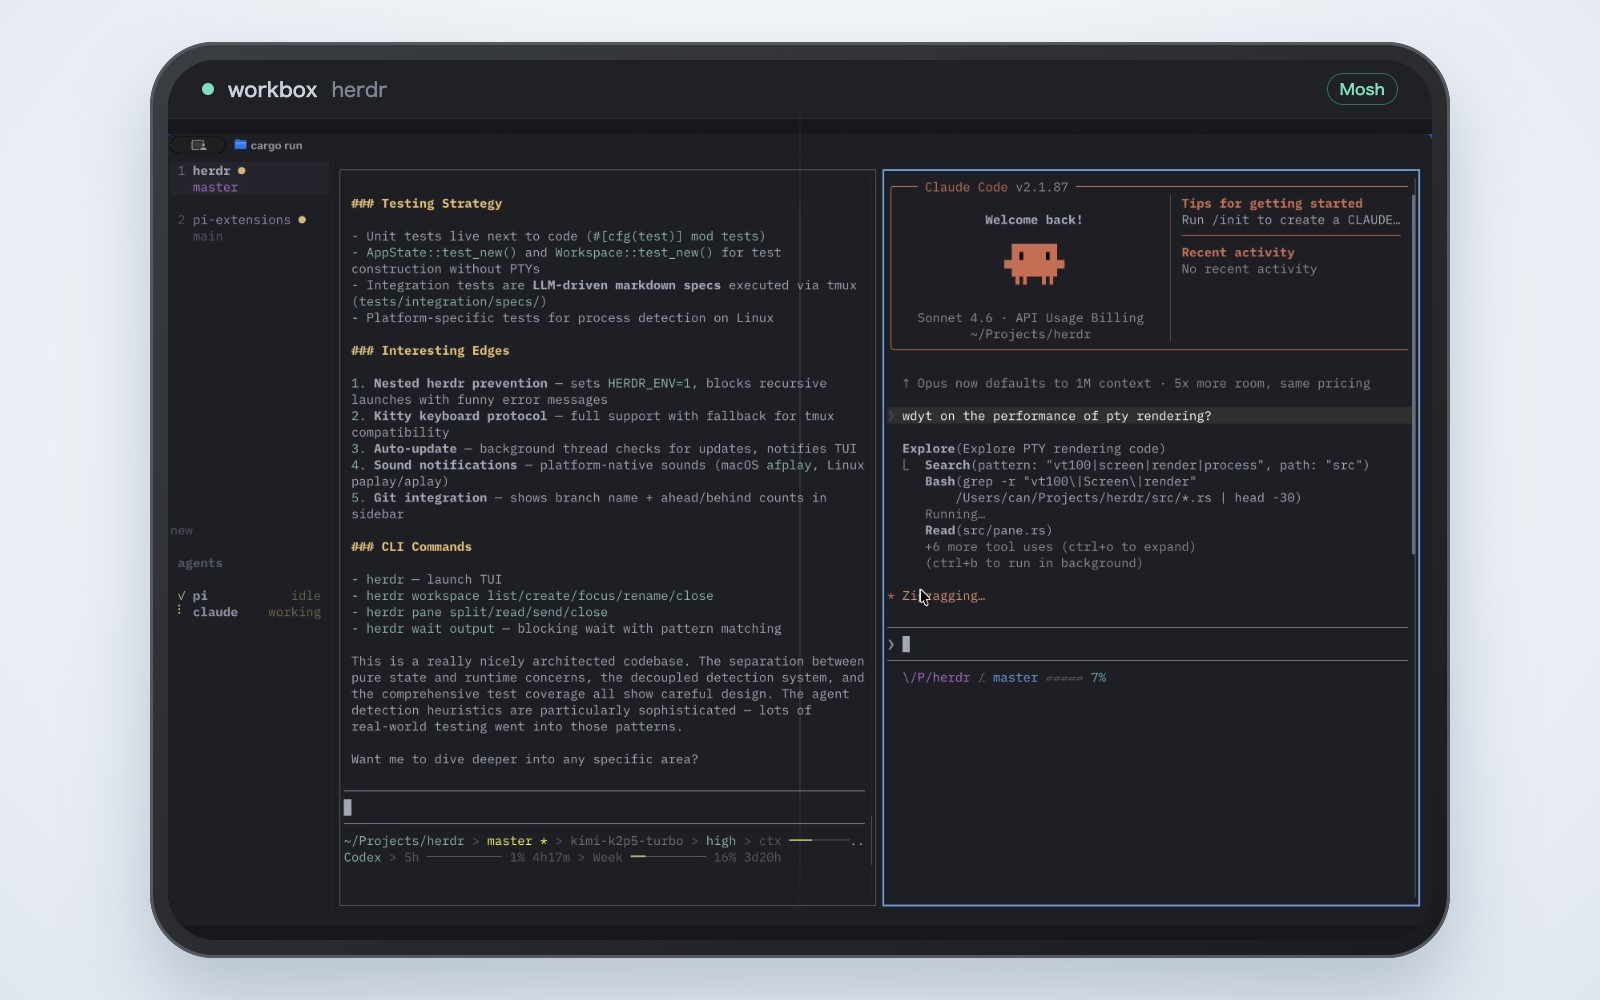Click the blue folder icon beside cargo run
Image resolution: width=1600 pixels, height=1000 pixels.
pyautogui.click(x=240, y=145)
